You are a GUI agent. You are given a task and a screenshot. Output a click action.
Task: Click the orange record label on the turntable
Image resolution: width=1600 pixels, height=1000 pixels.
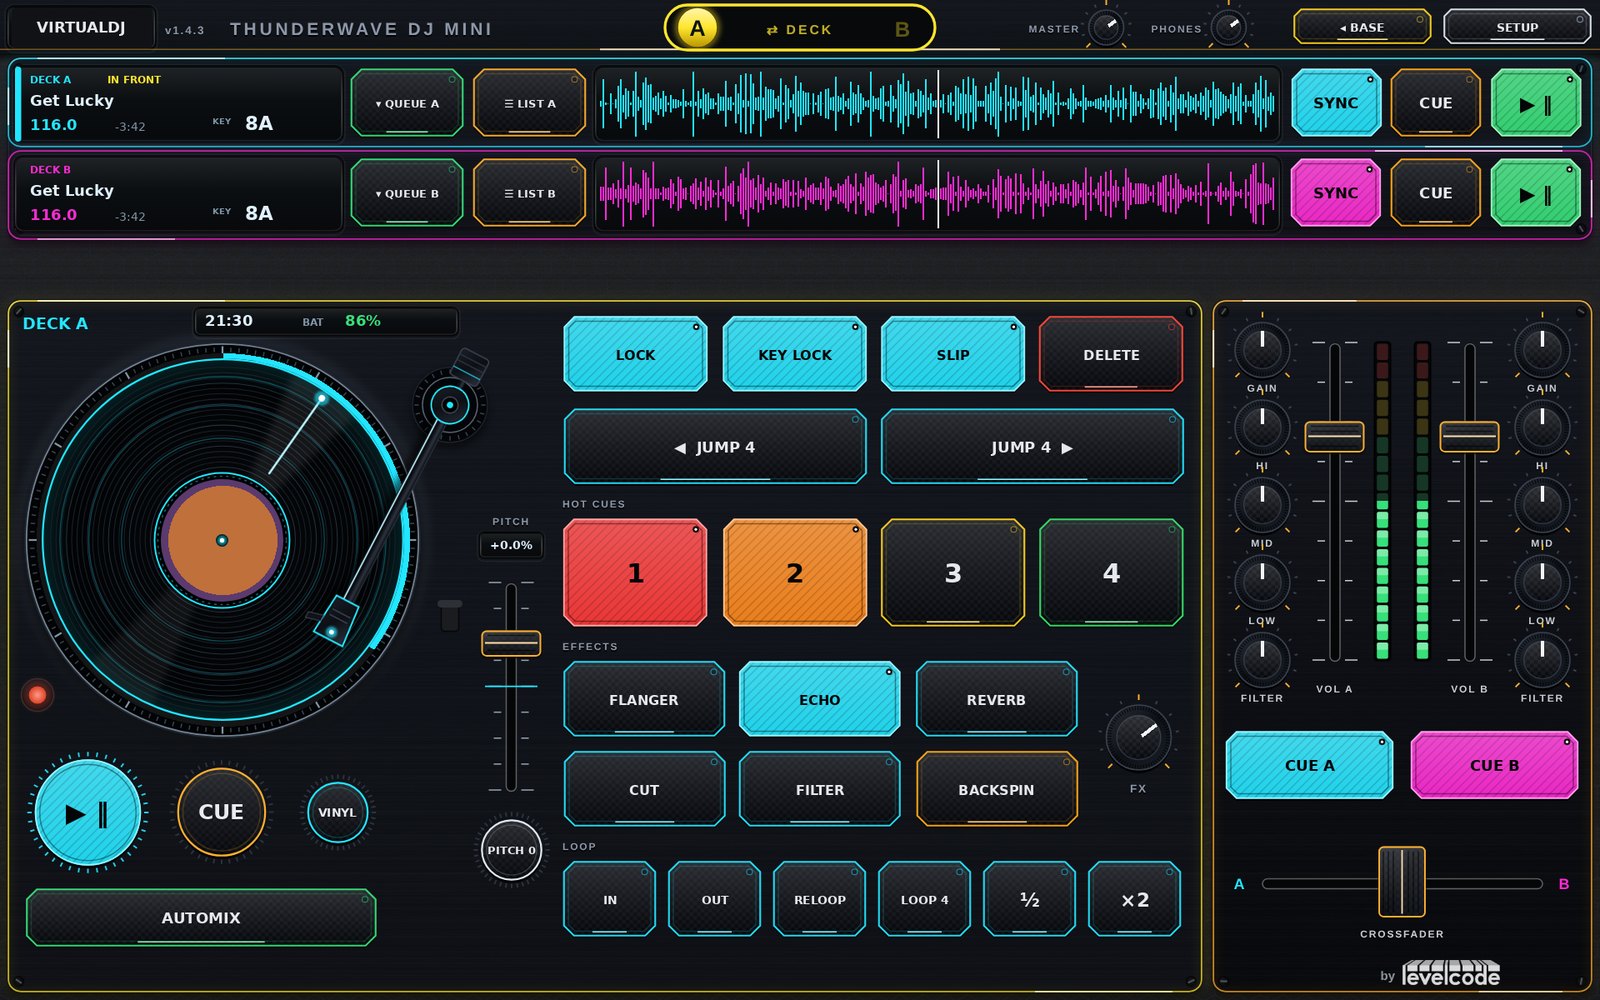(222, 540)
